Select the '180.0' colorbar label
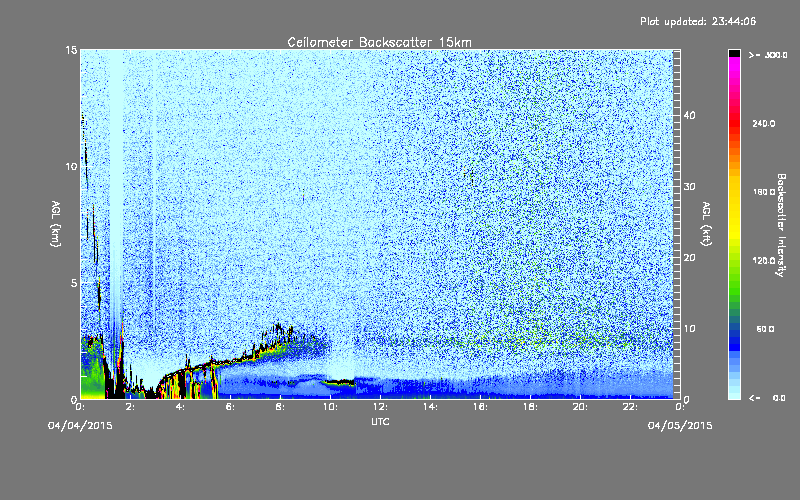The width and height of the screenshot is (800, 500). pyautogui.click(x=764, y=192)
